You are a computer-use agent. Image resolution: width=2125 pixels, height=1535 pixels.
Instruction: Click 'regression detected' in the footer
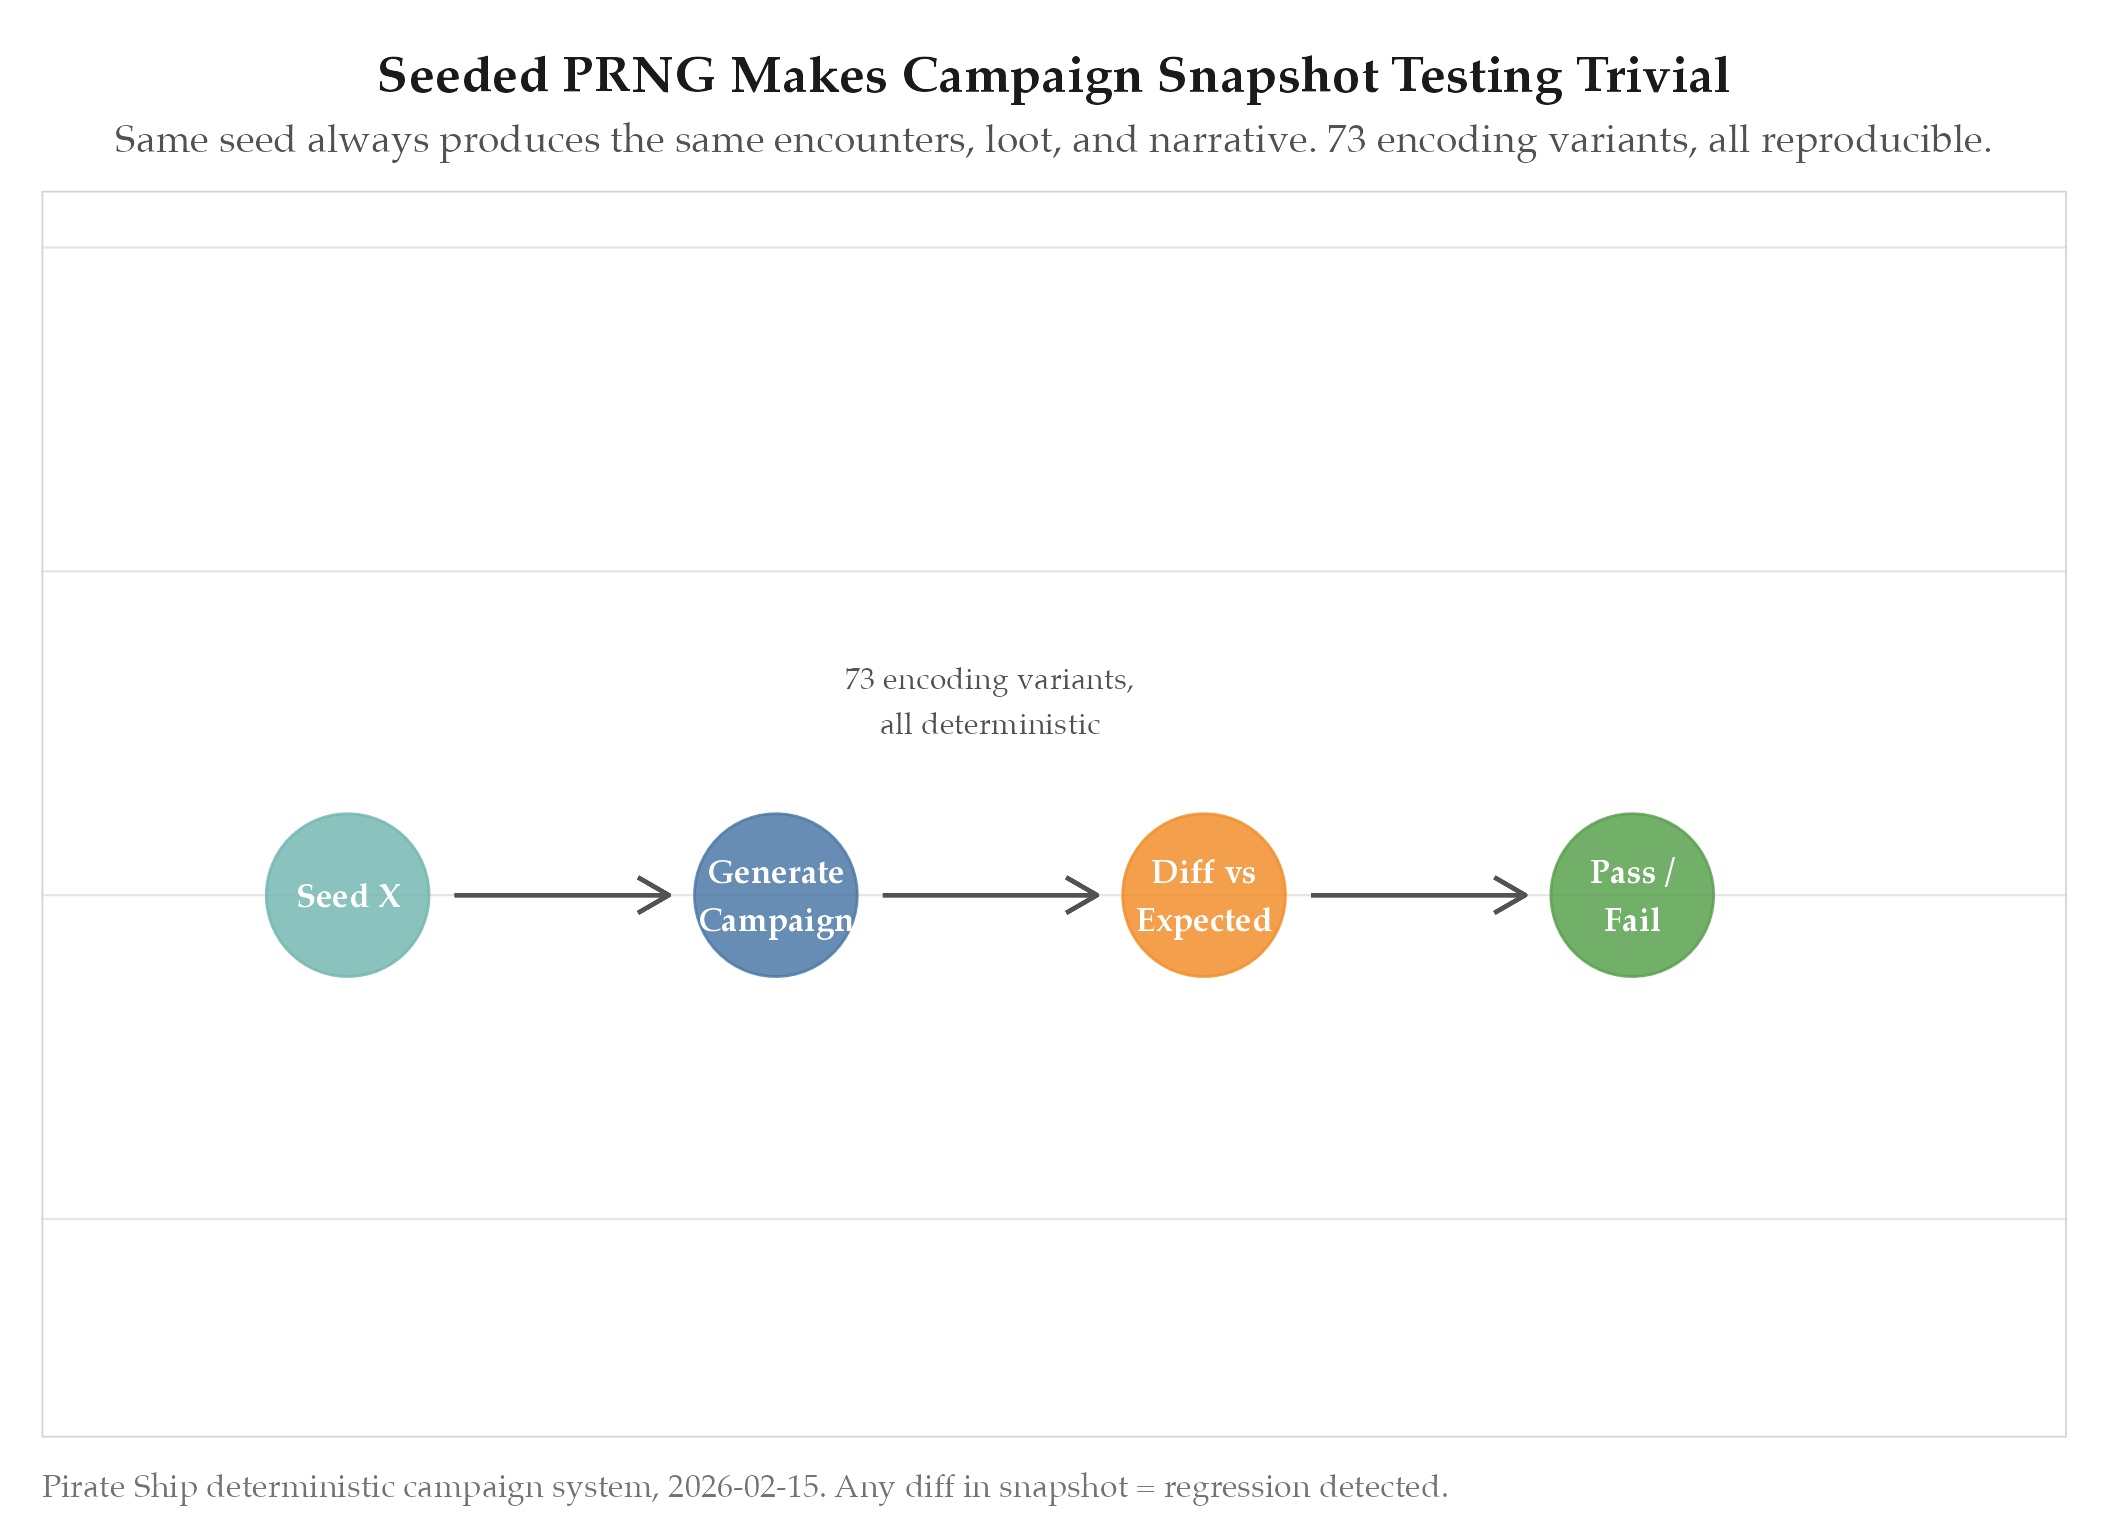click(1305, 1487)
